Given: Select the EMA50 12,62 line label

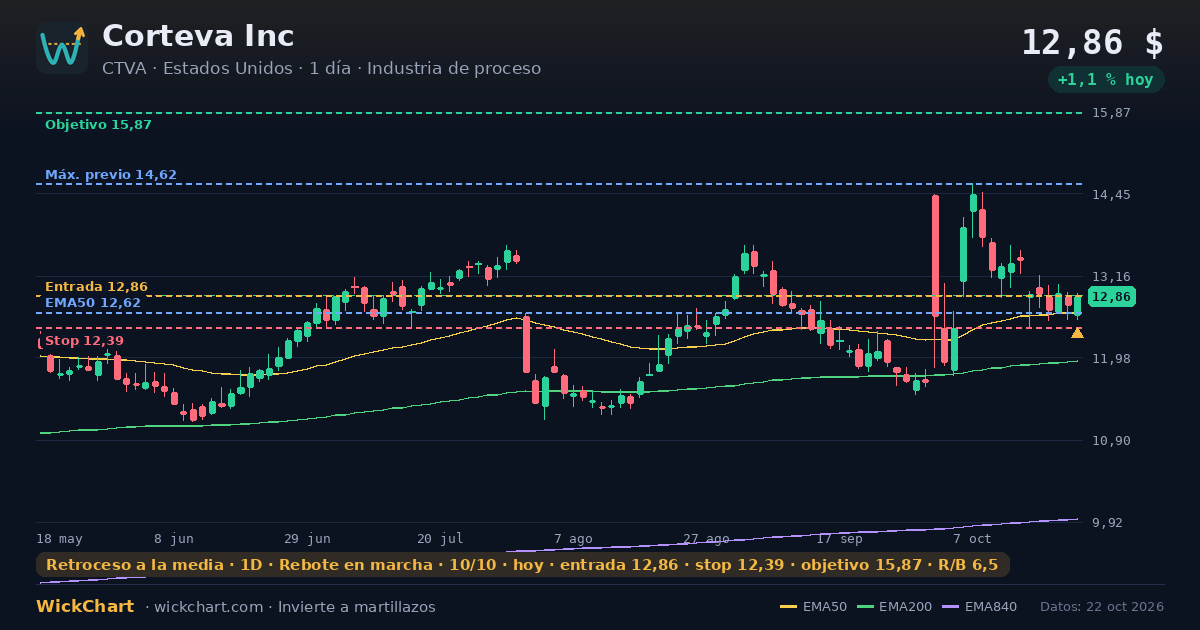Looking at the screenshot, I should point(93,302).
